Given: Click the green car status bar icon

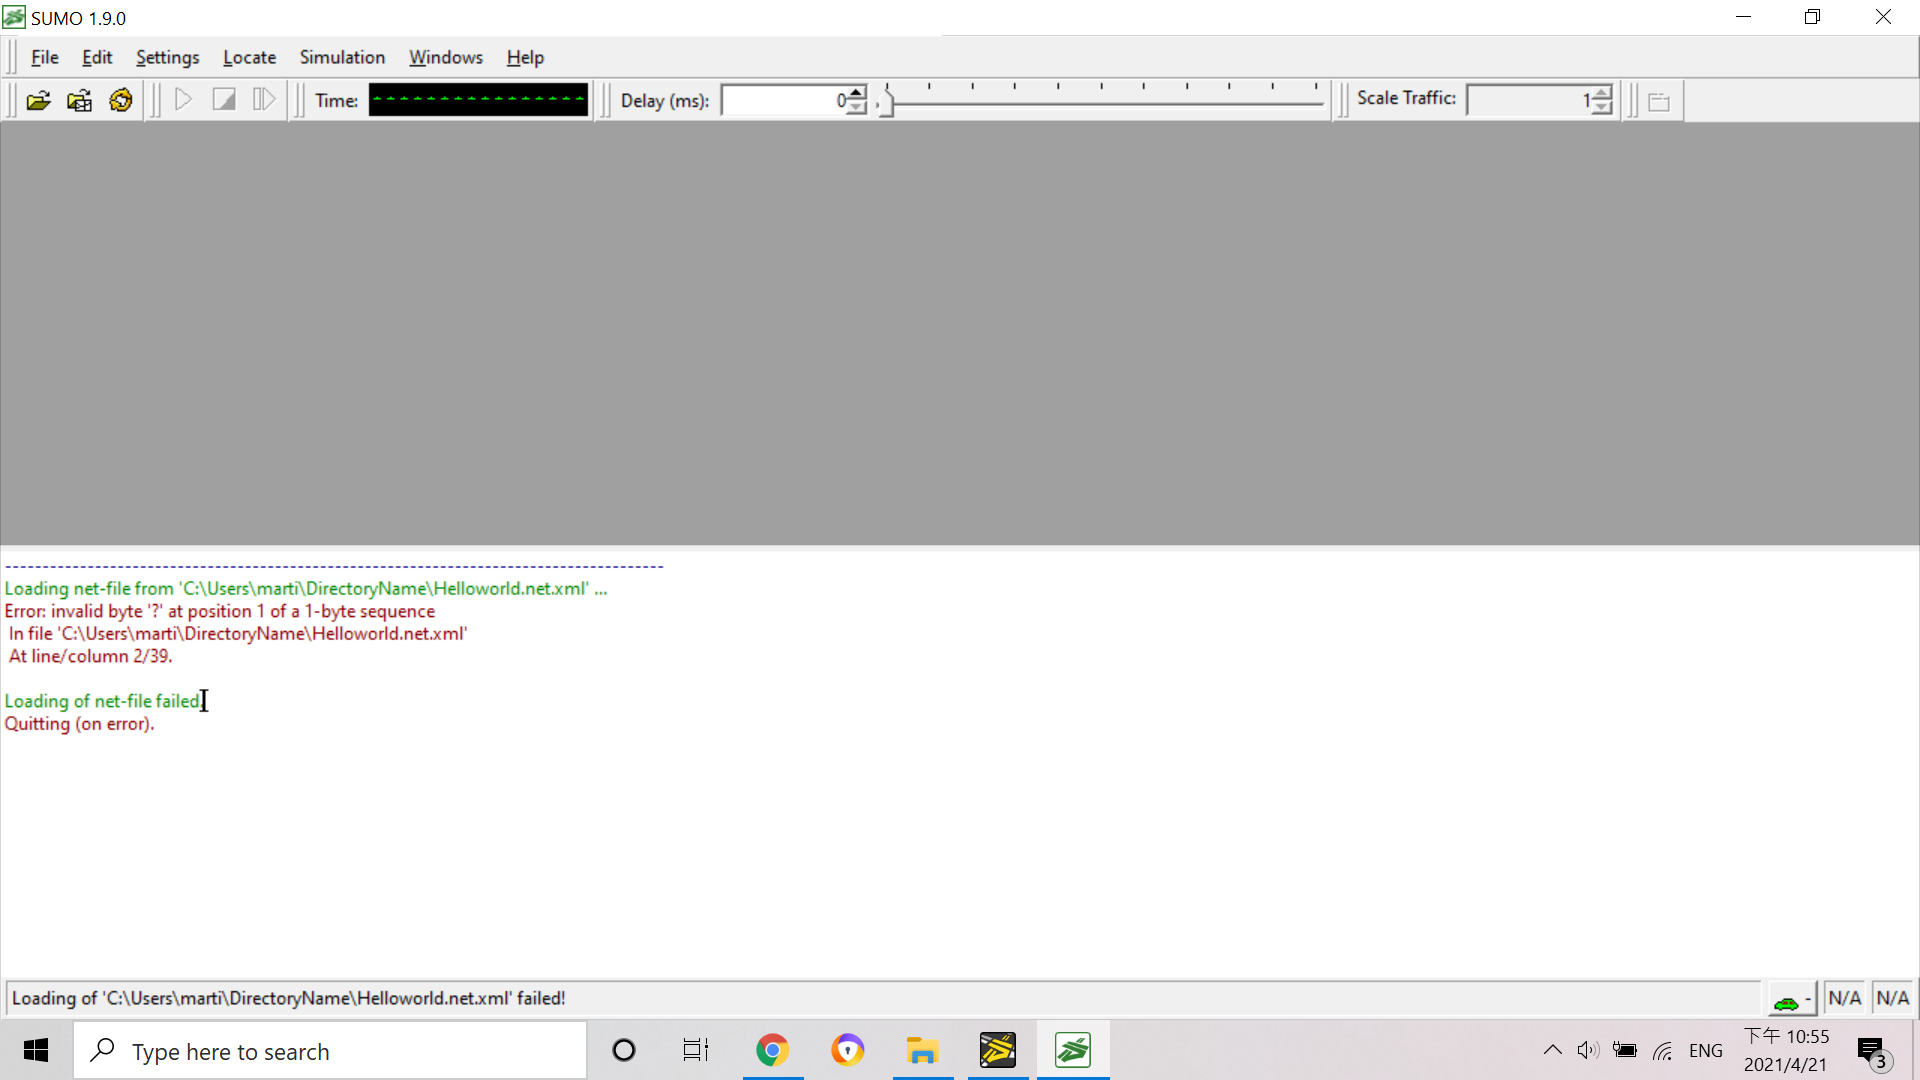Looking at the screenshot, I should coord(1786,1001).
